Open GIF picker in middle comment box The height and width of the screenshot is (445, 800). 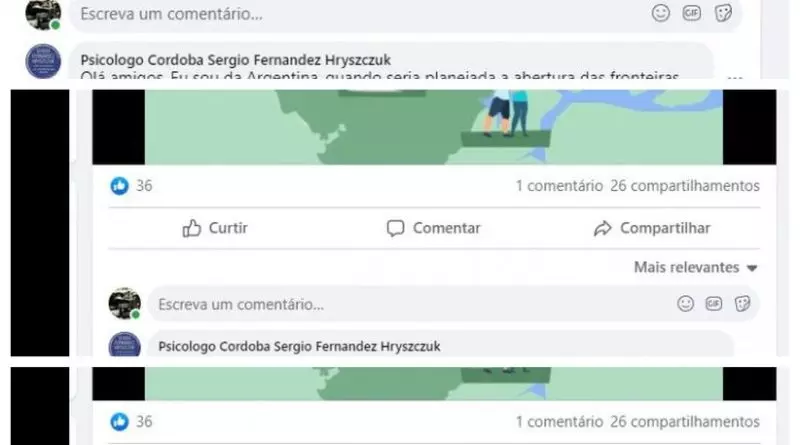[713, 304]
